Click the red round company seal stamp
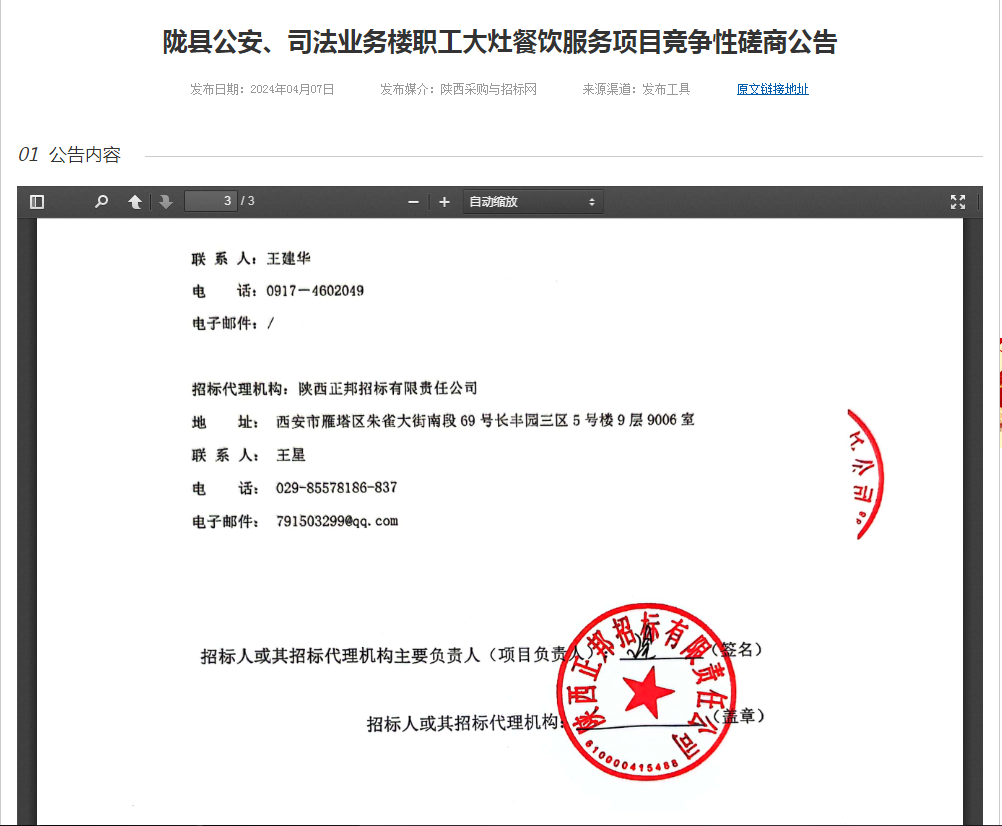The image size is (1002, 826). pyautogui.click(x=647, y=692)
